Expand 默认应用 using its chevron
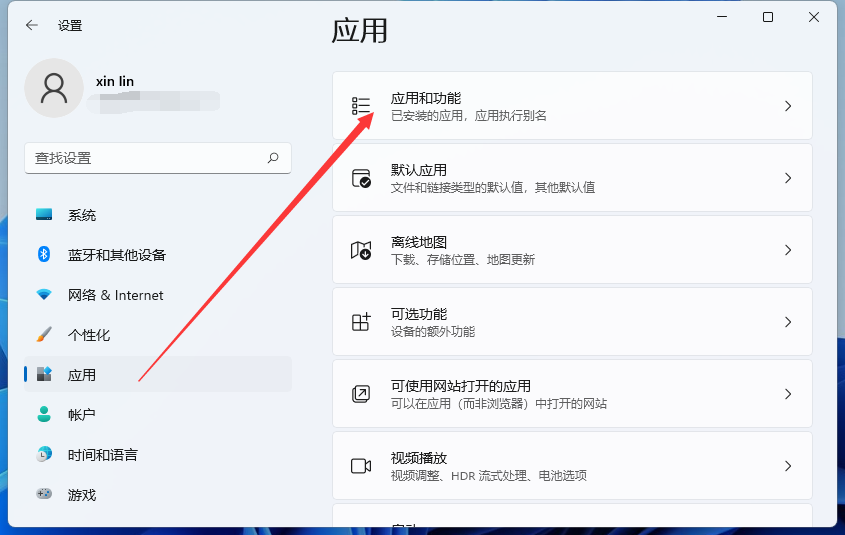This screenshot has width=845, height=535. [788, 178]
